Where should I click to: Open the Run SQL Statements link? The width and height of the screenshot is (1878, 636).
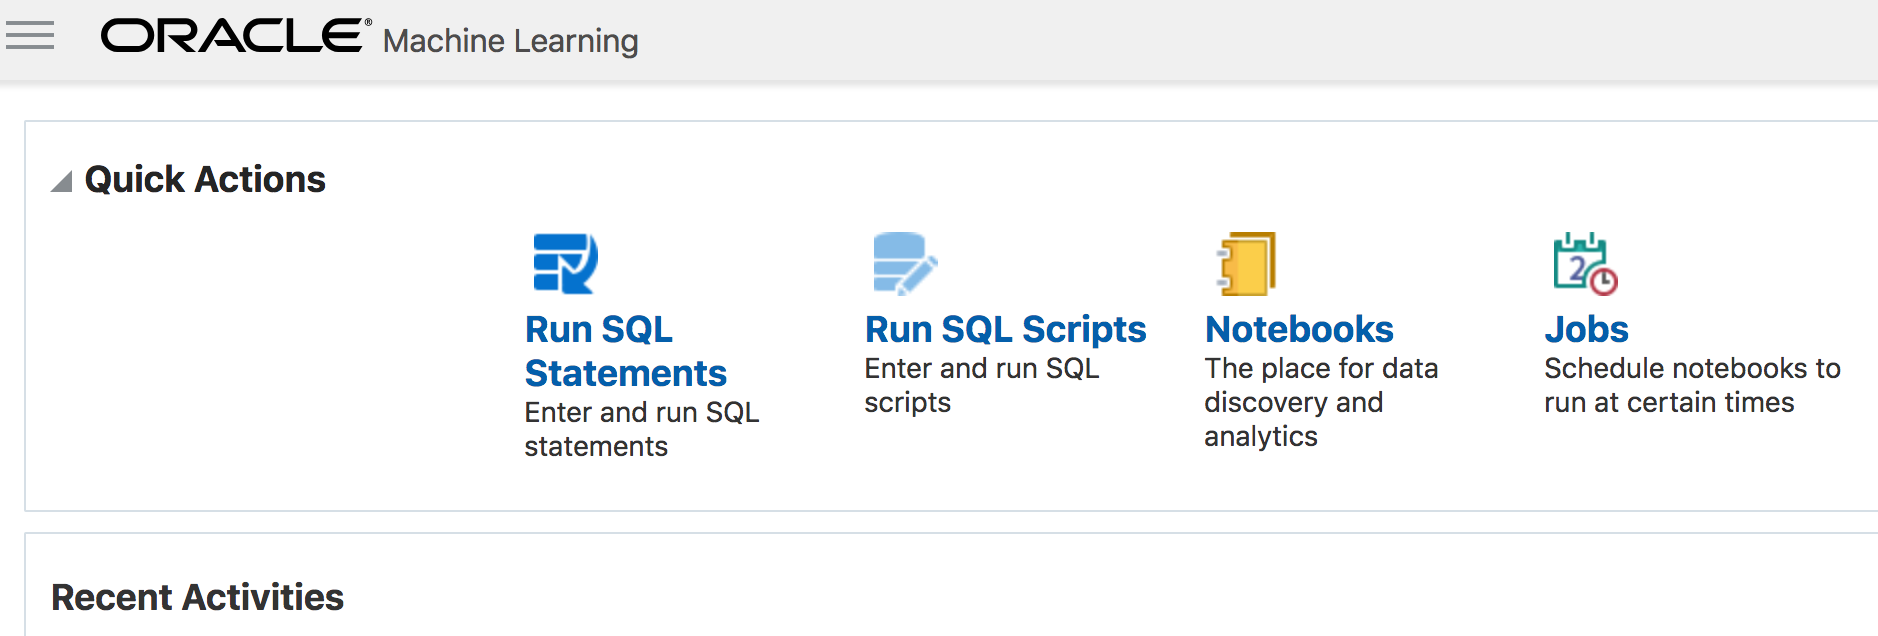tap(625, 351)
